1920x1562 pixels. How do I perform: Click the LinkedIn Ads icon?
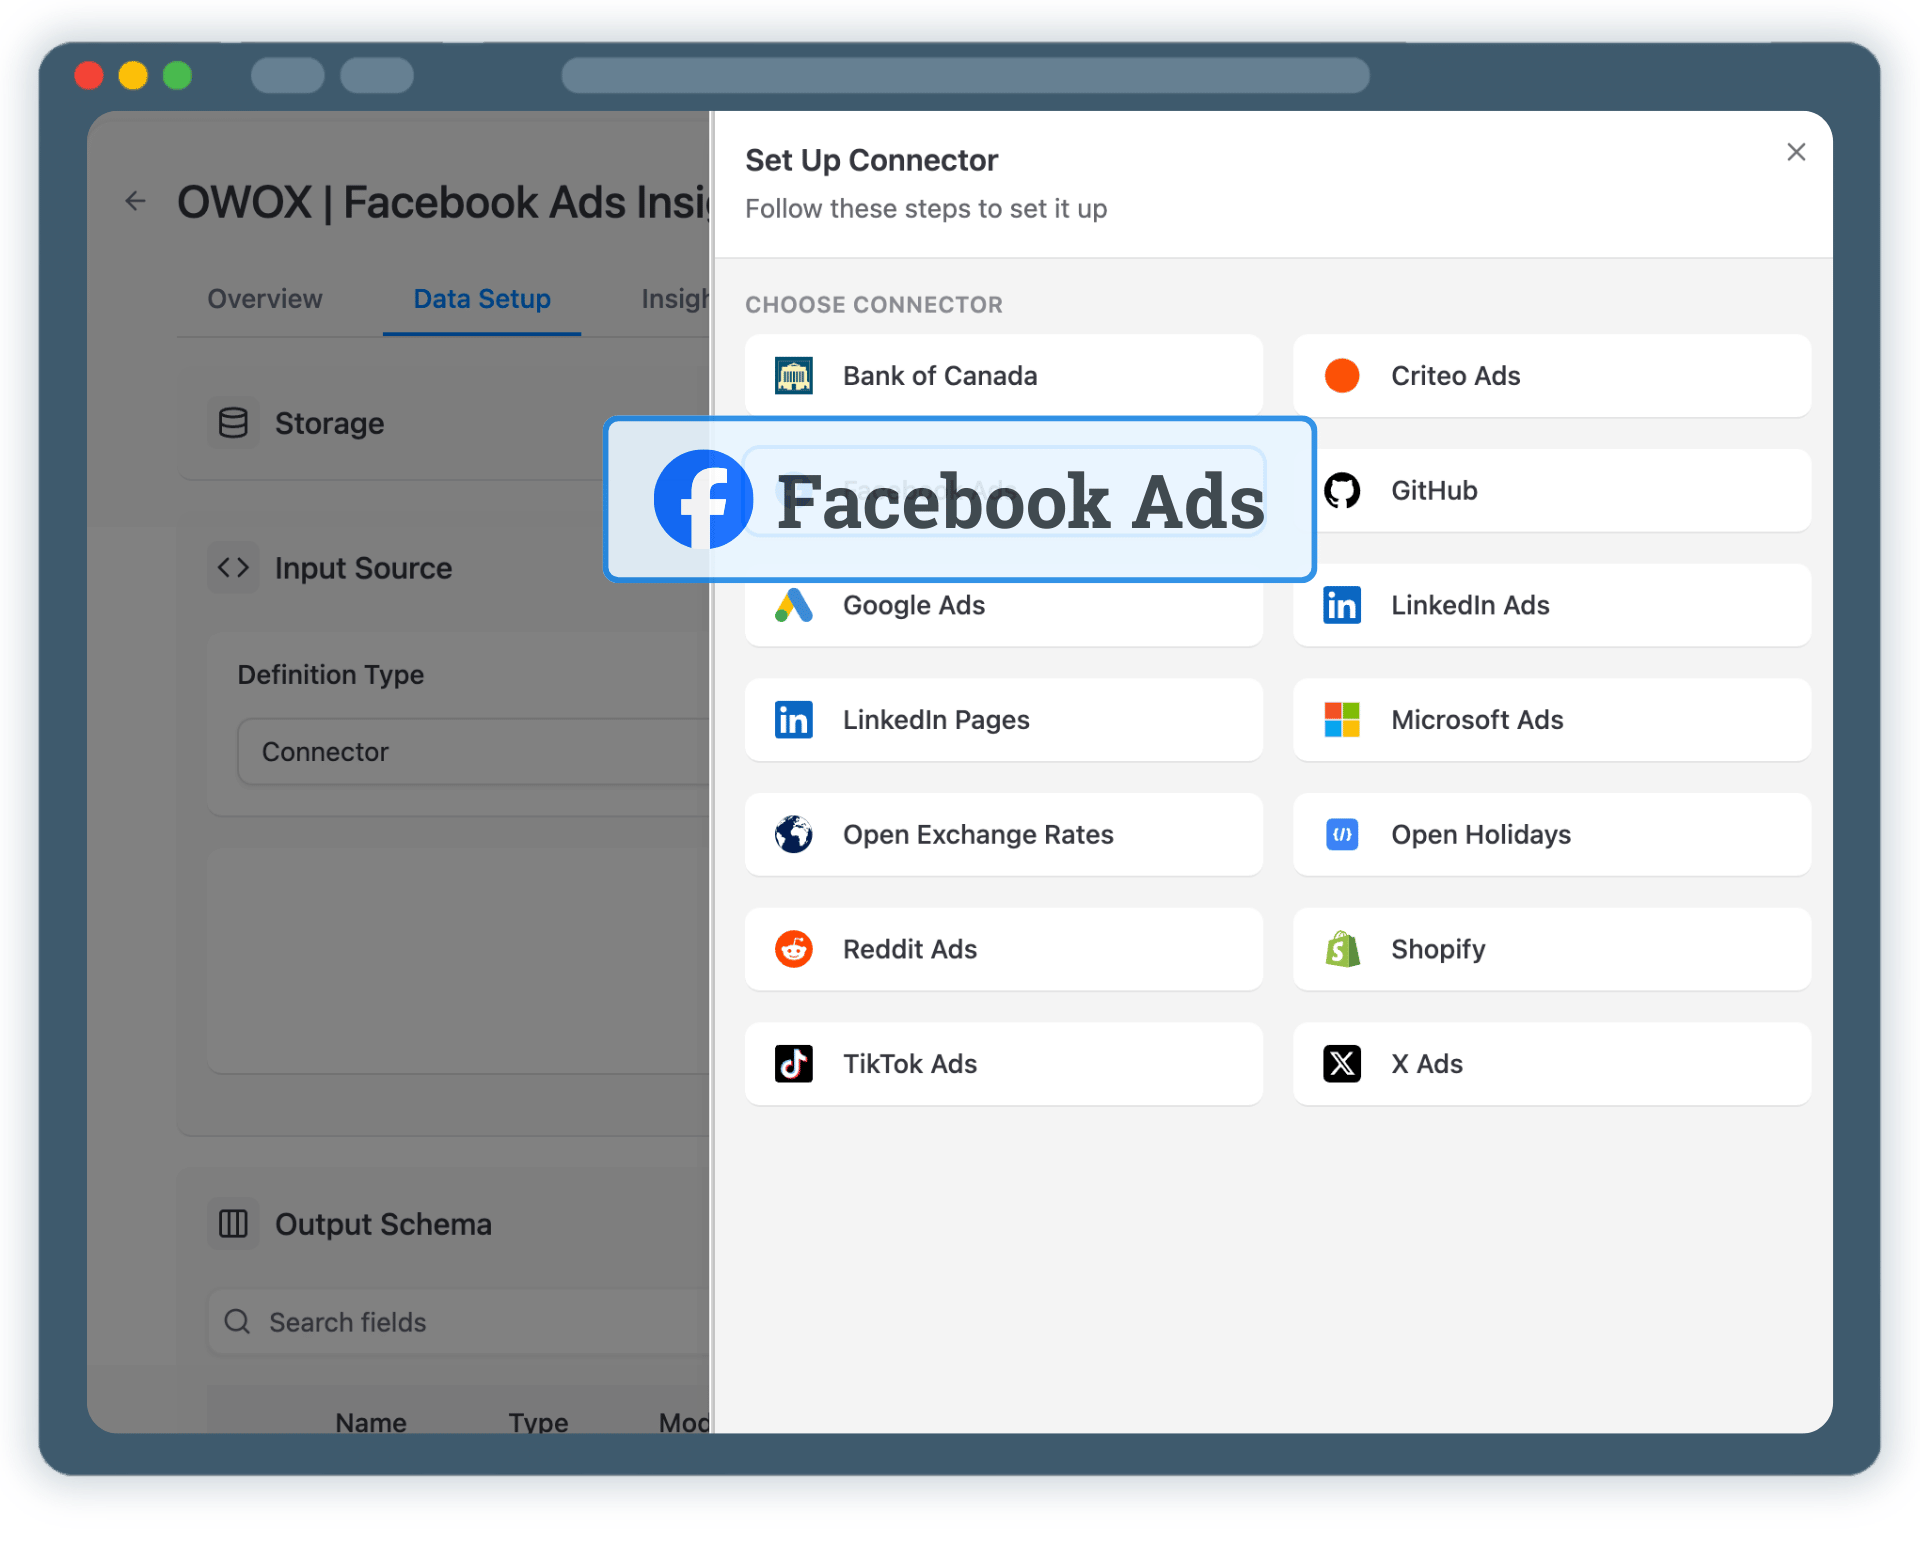(x=1341, y=605)
